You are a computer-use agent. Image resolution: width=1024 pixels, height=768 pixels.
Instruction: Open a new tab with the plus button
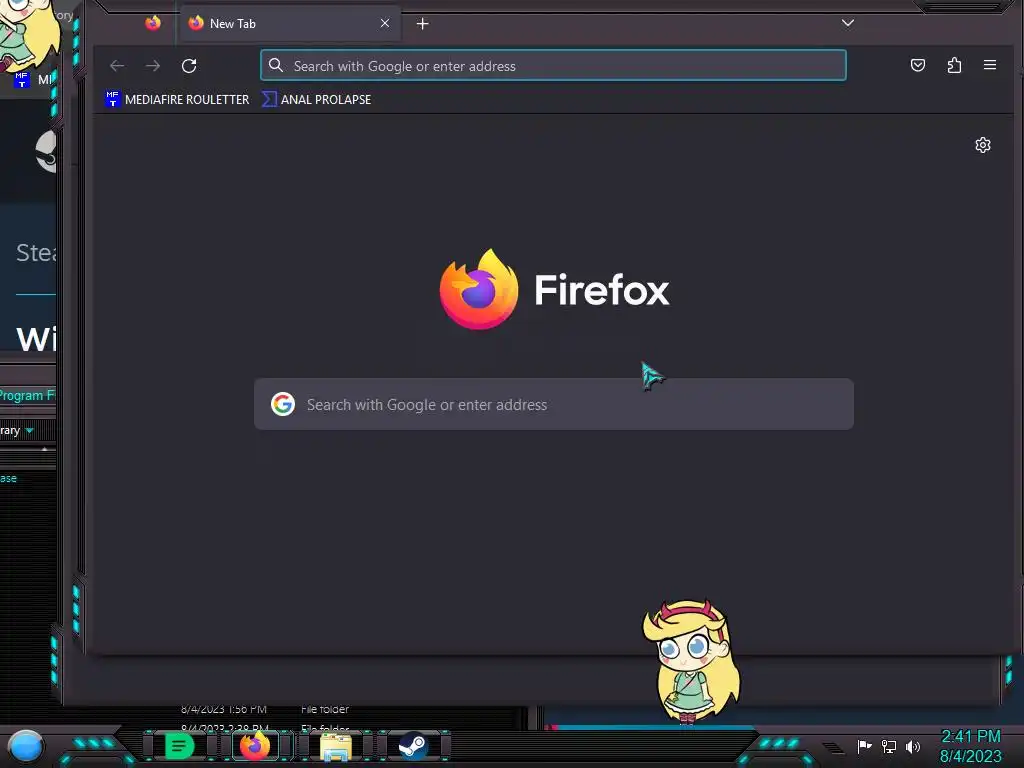pyautogui.click(x=423, y=24)
